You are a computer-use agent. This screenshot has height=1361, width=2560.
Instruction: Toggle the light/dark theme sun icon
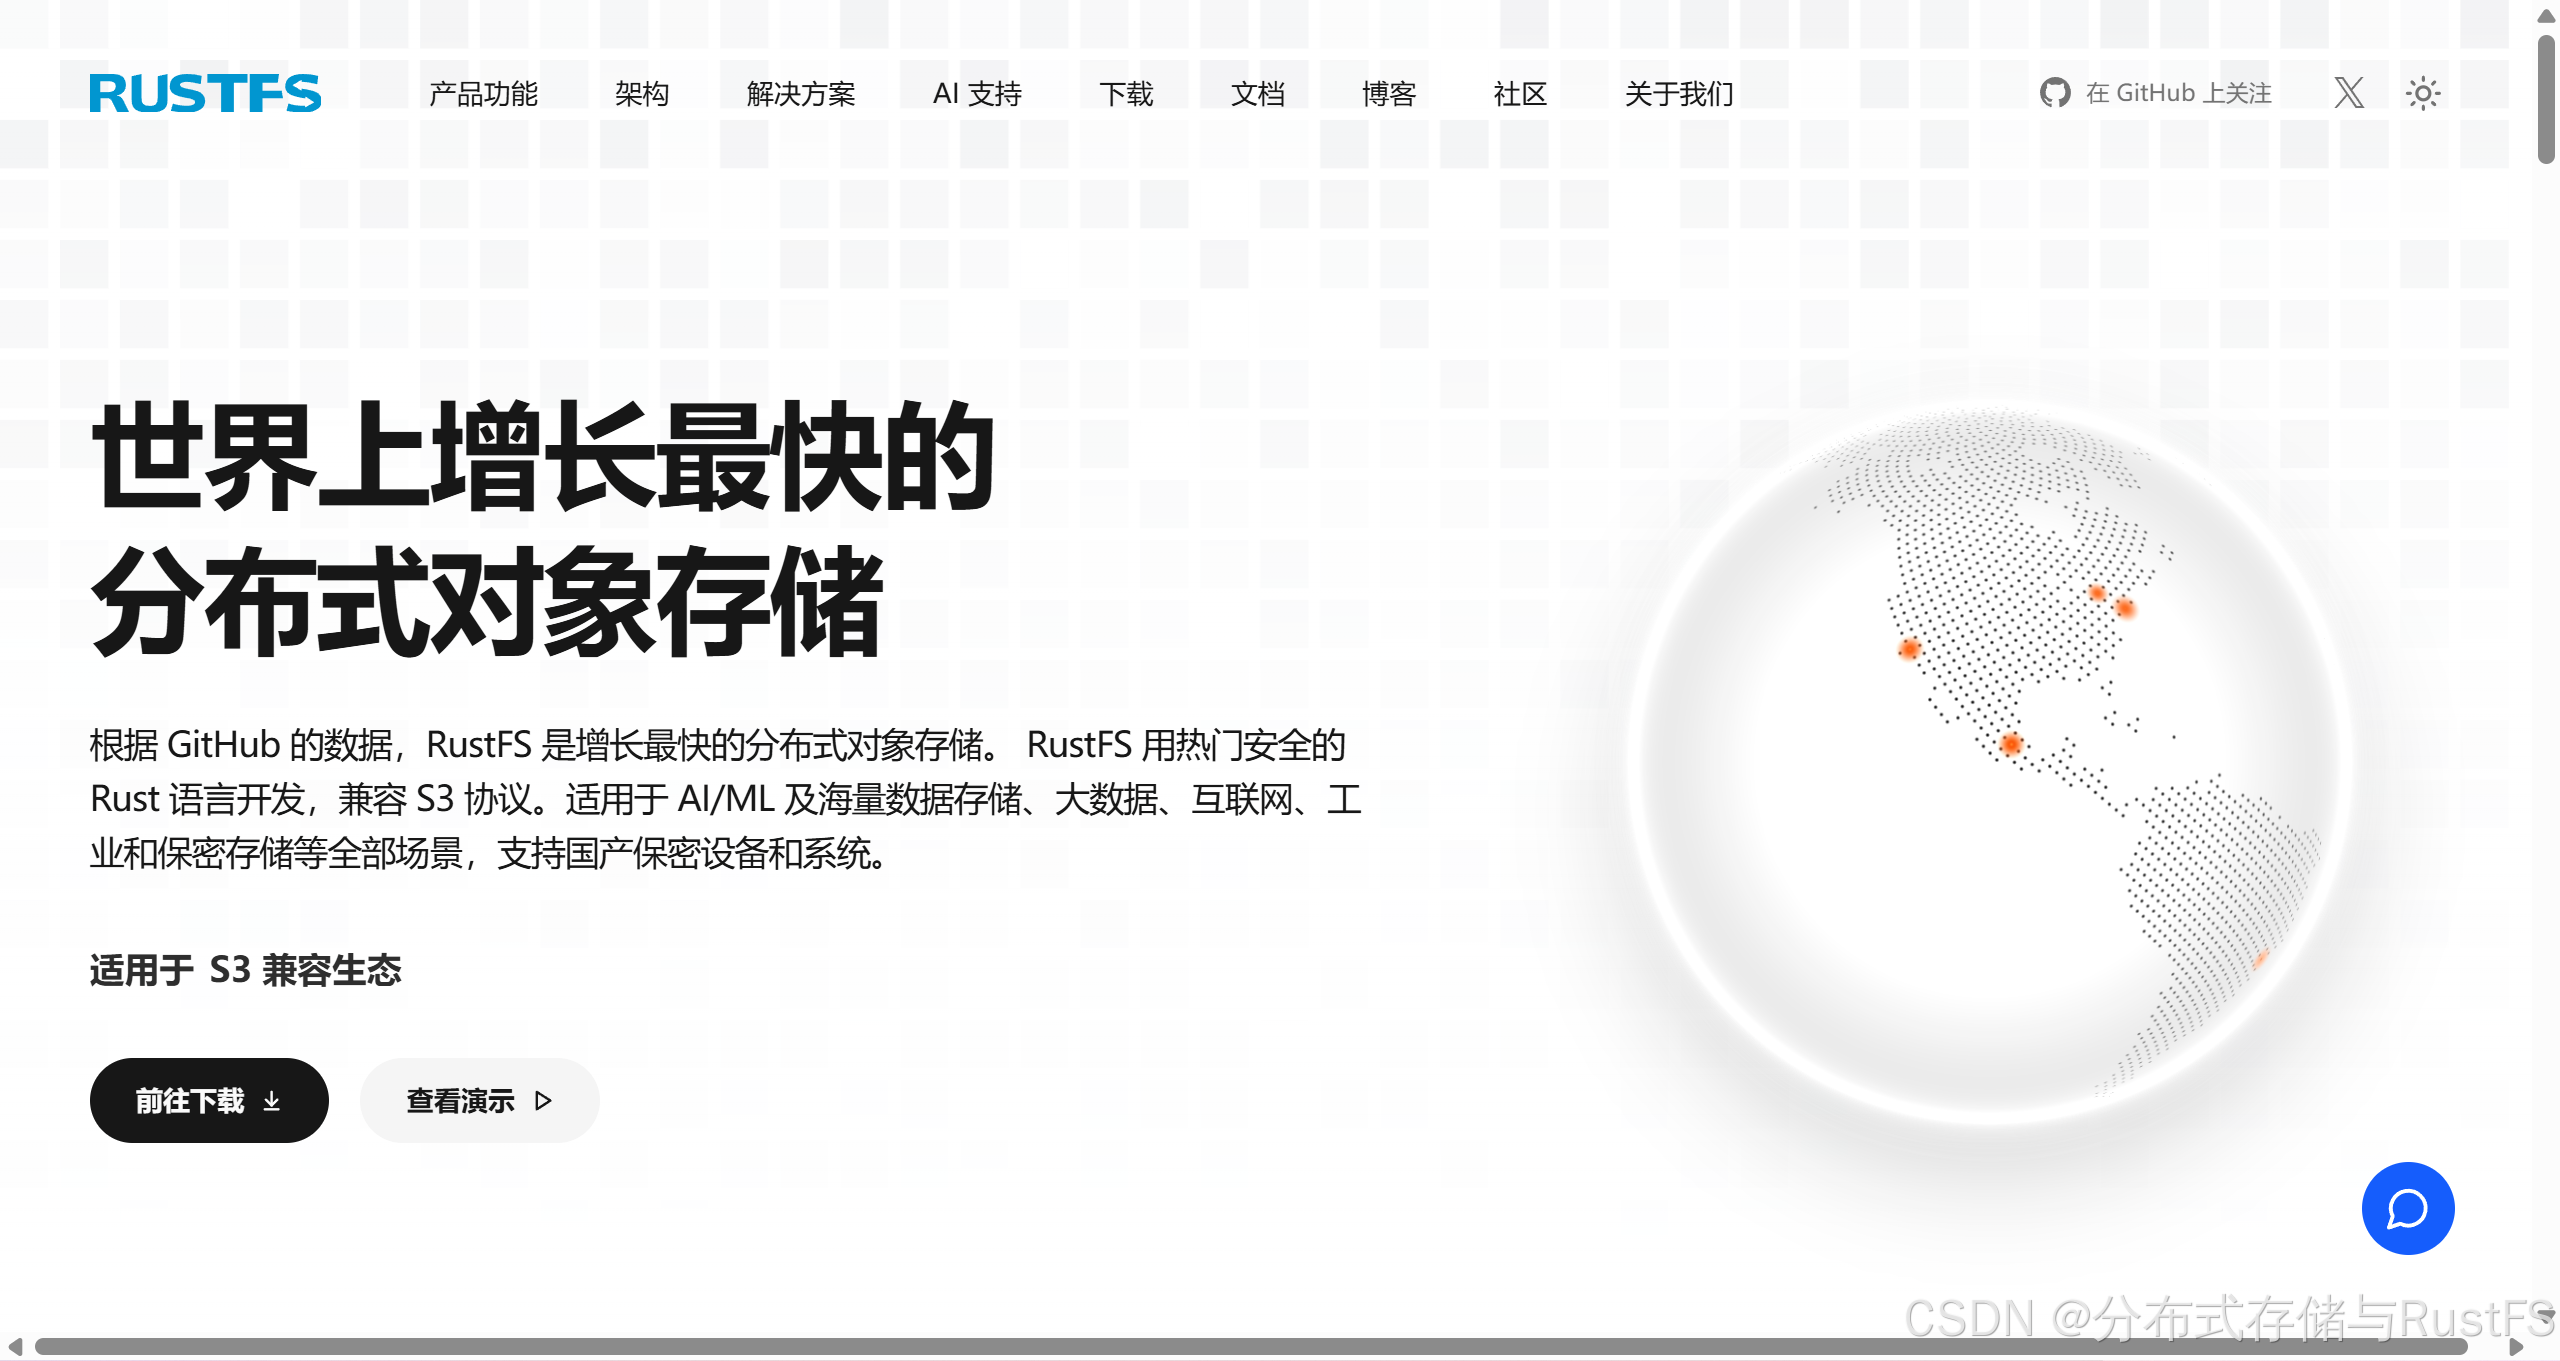(x=2422, y=93)
